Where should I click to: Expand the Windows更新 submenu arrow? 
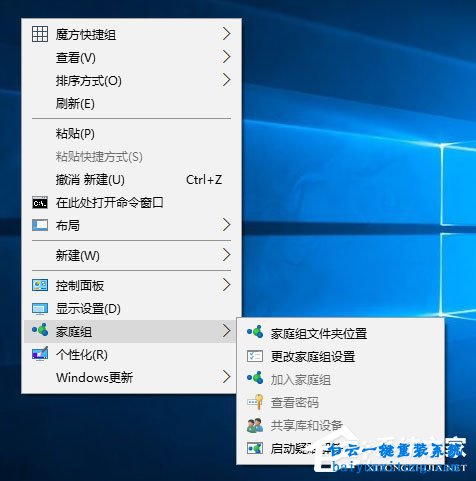[x=226, y=377]
